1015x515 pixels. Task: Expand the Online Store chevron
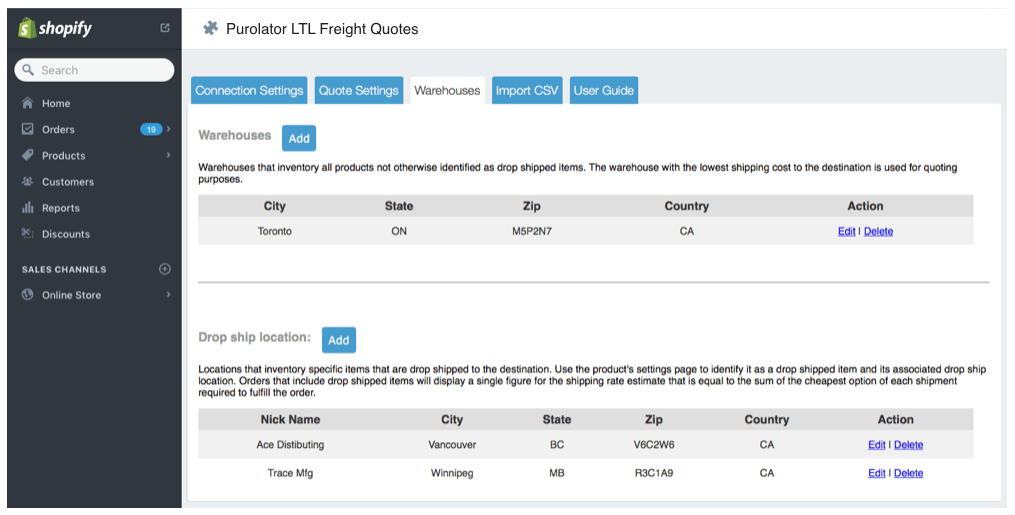tap(168, 294)
